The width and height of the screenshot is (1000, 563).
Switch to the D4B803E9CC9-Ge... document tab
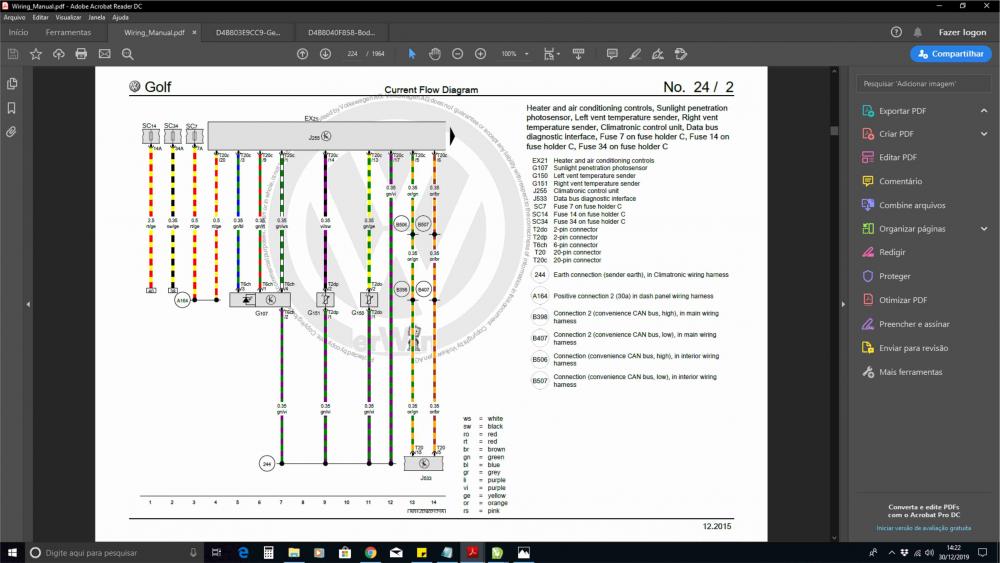[x=248, y=32]
